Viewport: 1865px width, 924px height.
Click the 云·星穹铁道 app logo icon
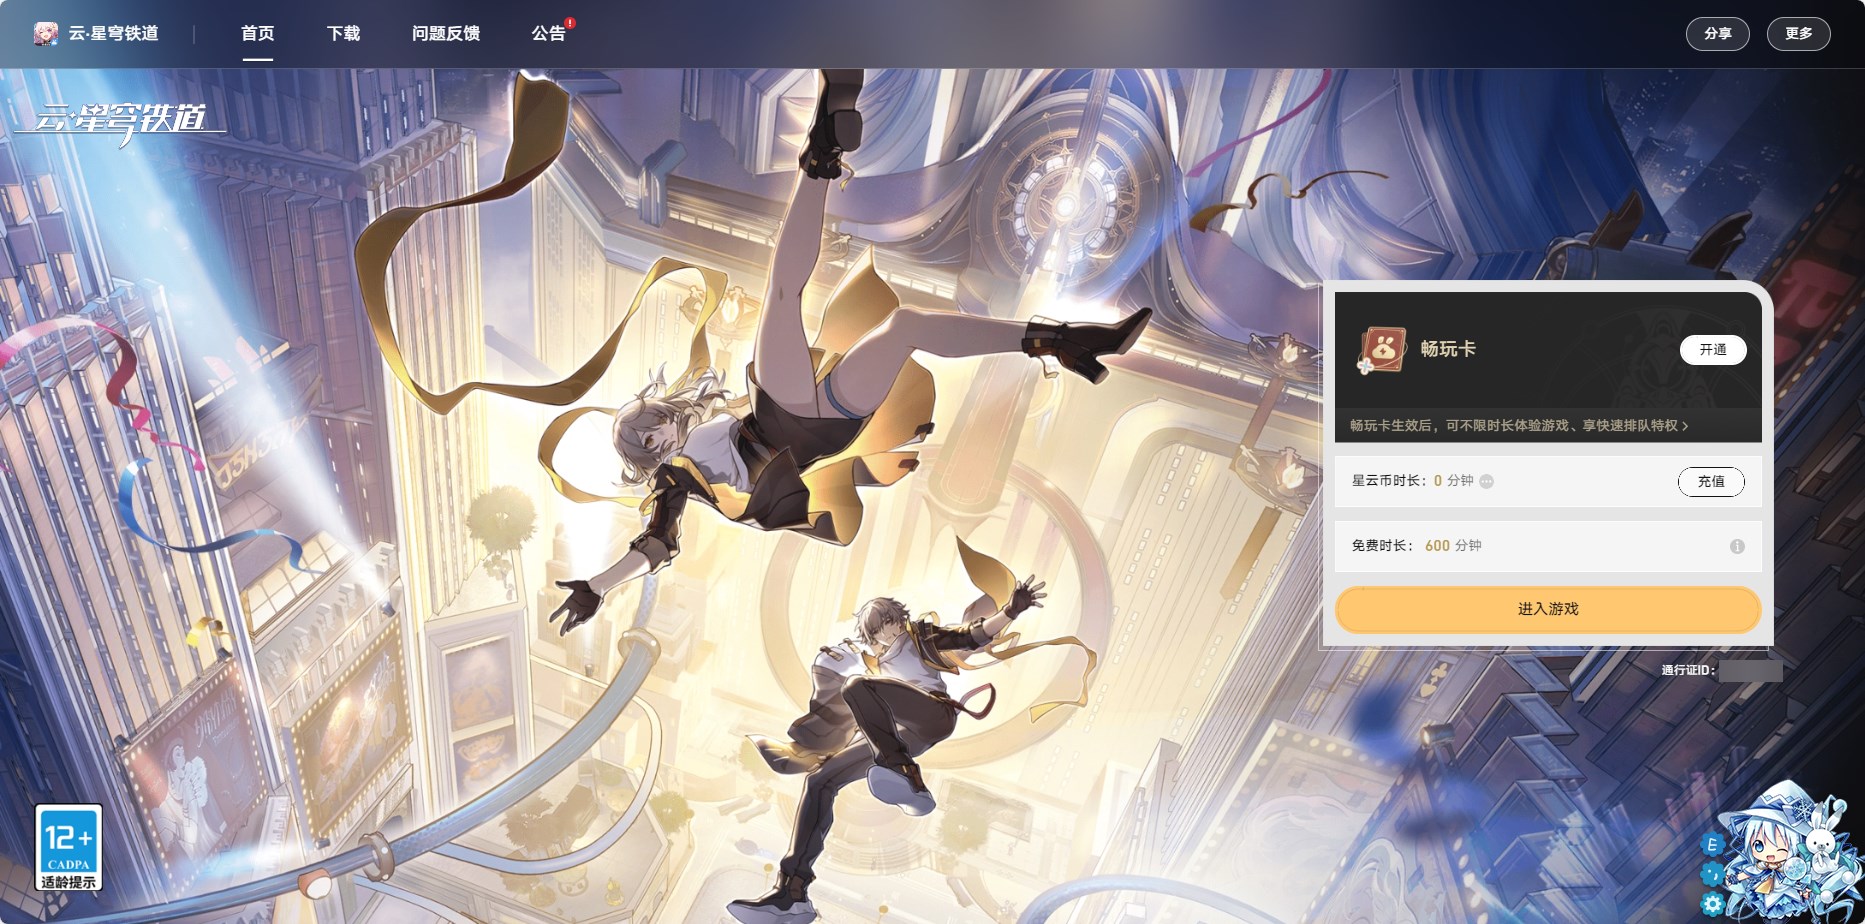45,34
